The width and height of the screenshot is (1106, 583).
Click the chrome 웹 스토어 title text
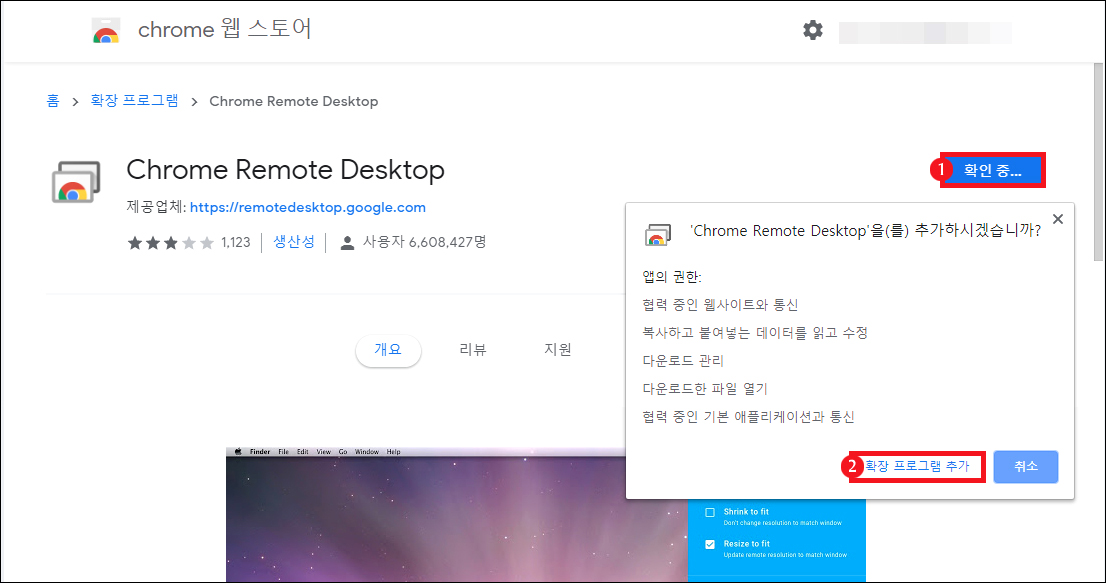point(224,30)
